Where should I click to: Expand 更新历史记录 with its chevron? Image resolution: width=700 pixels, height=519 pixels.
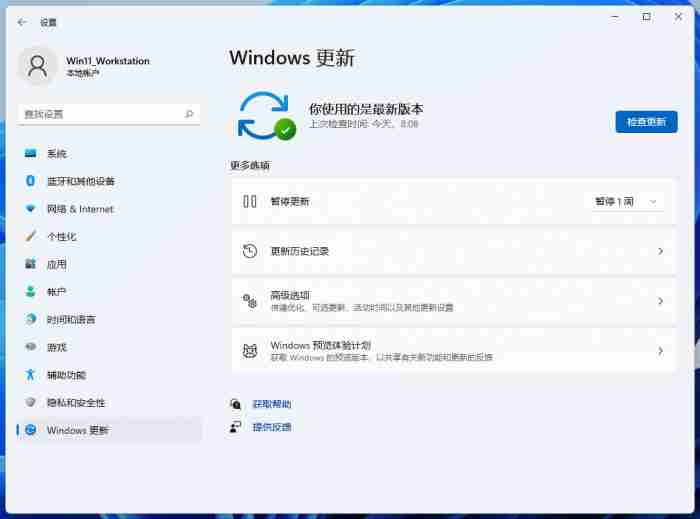[x=660, y=251]
